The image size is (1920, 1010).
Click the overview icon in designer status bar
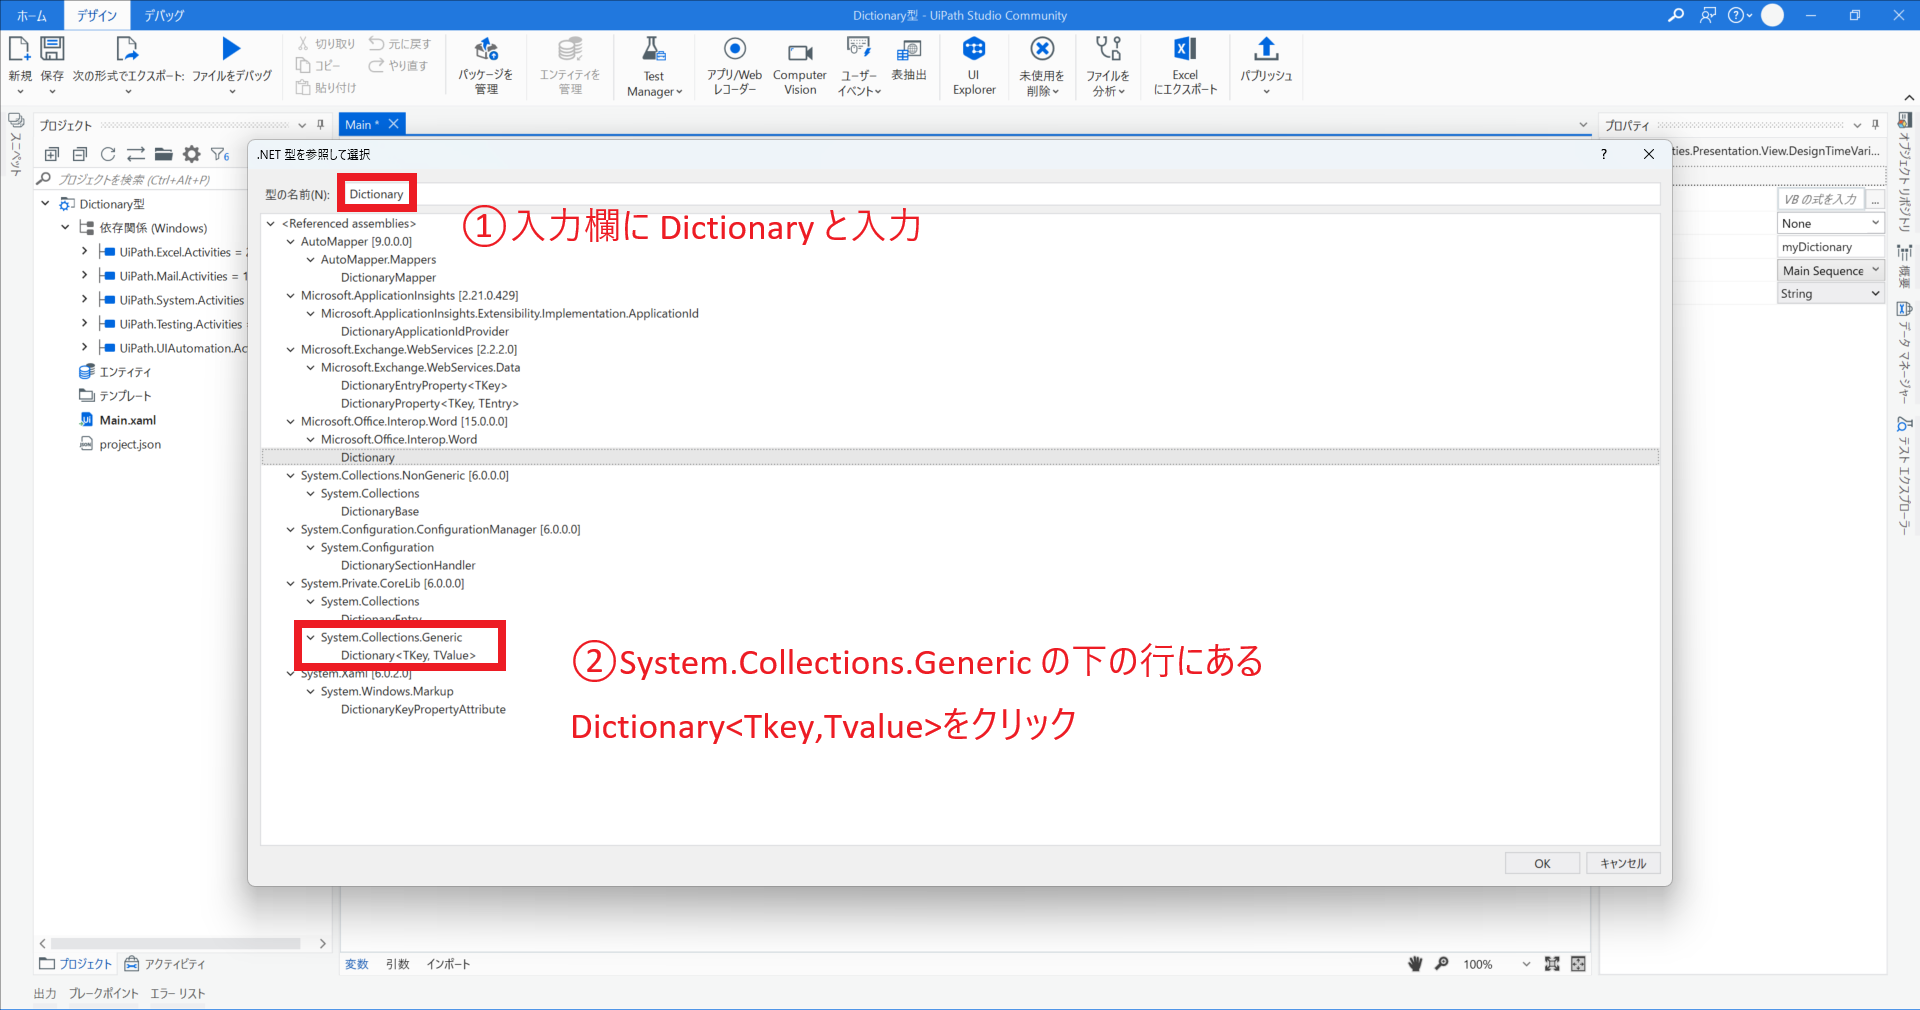[1578, 964]
